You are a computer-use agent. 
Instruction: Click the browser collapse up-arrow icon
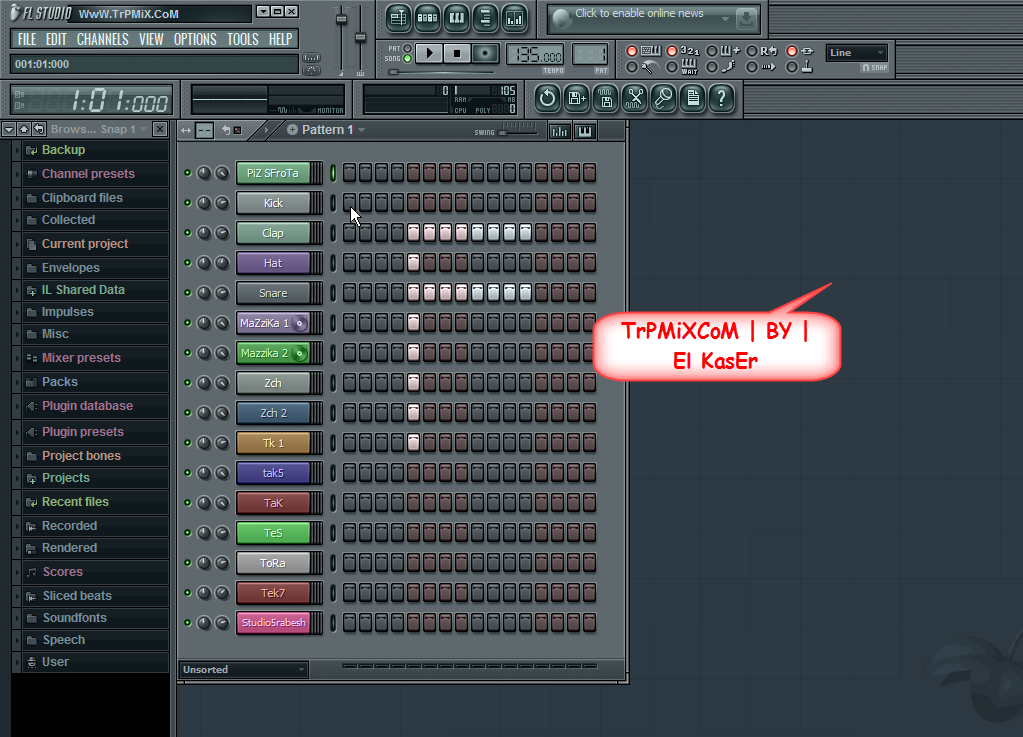[x=23, y=129]
